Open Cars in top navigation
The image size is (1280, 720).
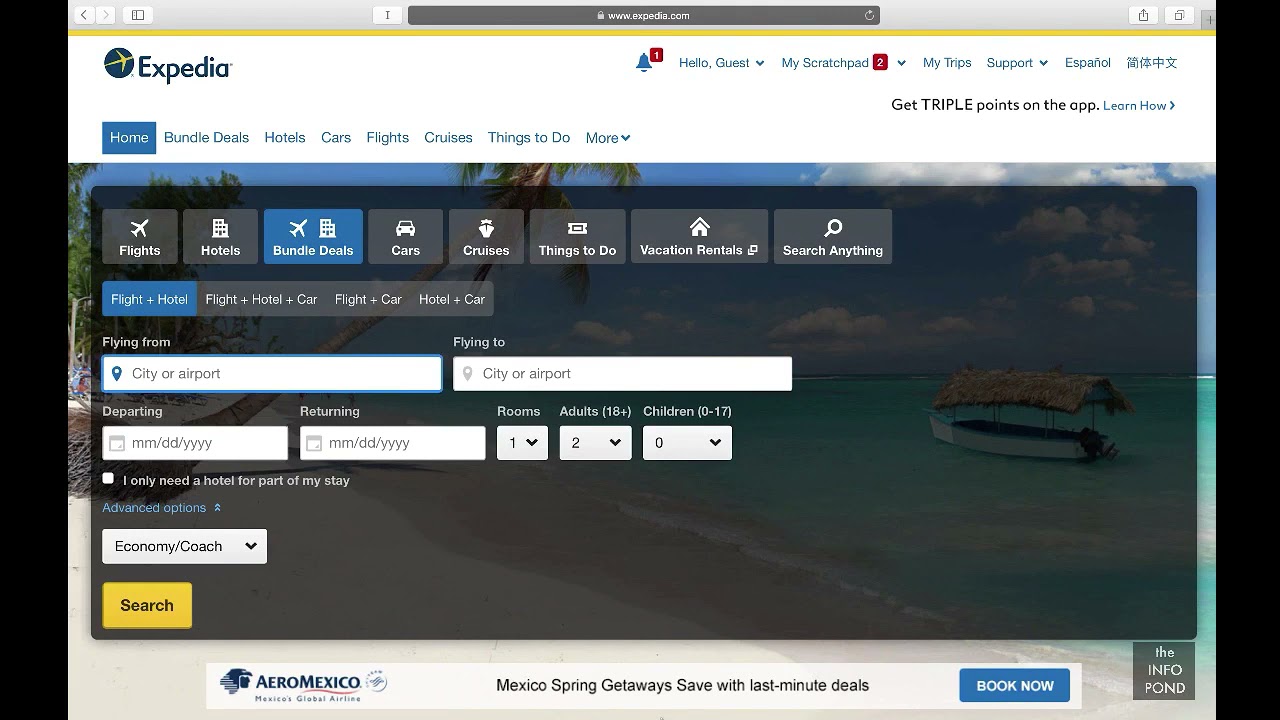click(x=336, y=138)
